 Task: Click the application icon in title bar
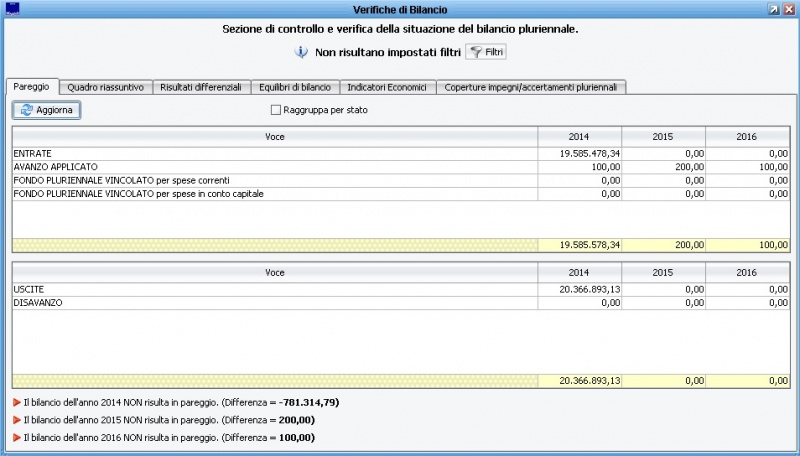pyautogui.click(x=12, y=9)
